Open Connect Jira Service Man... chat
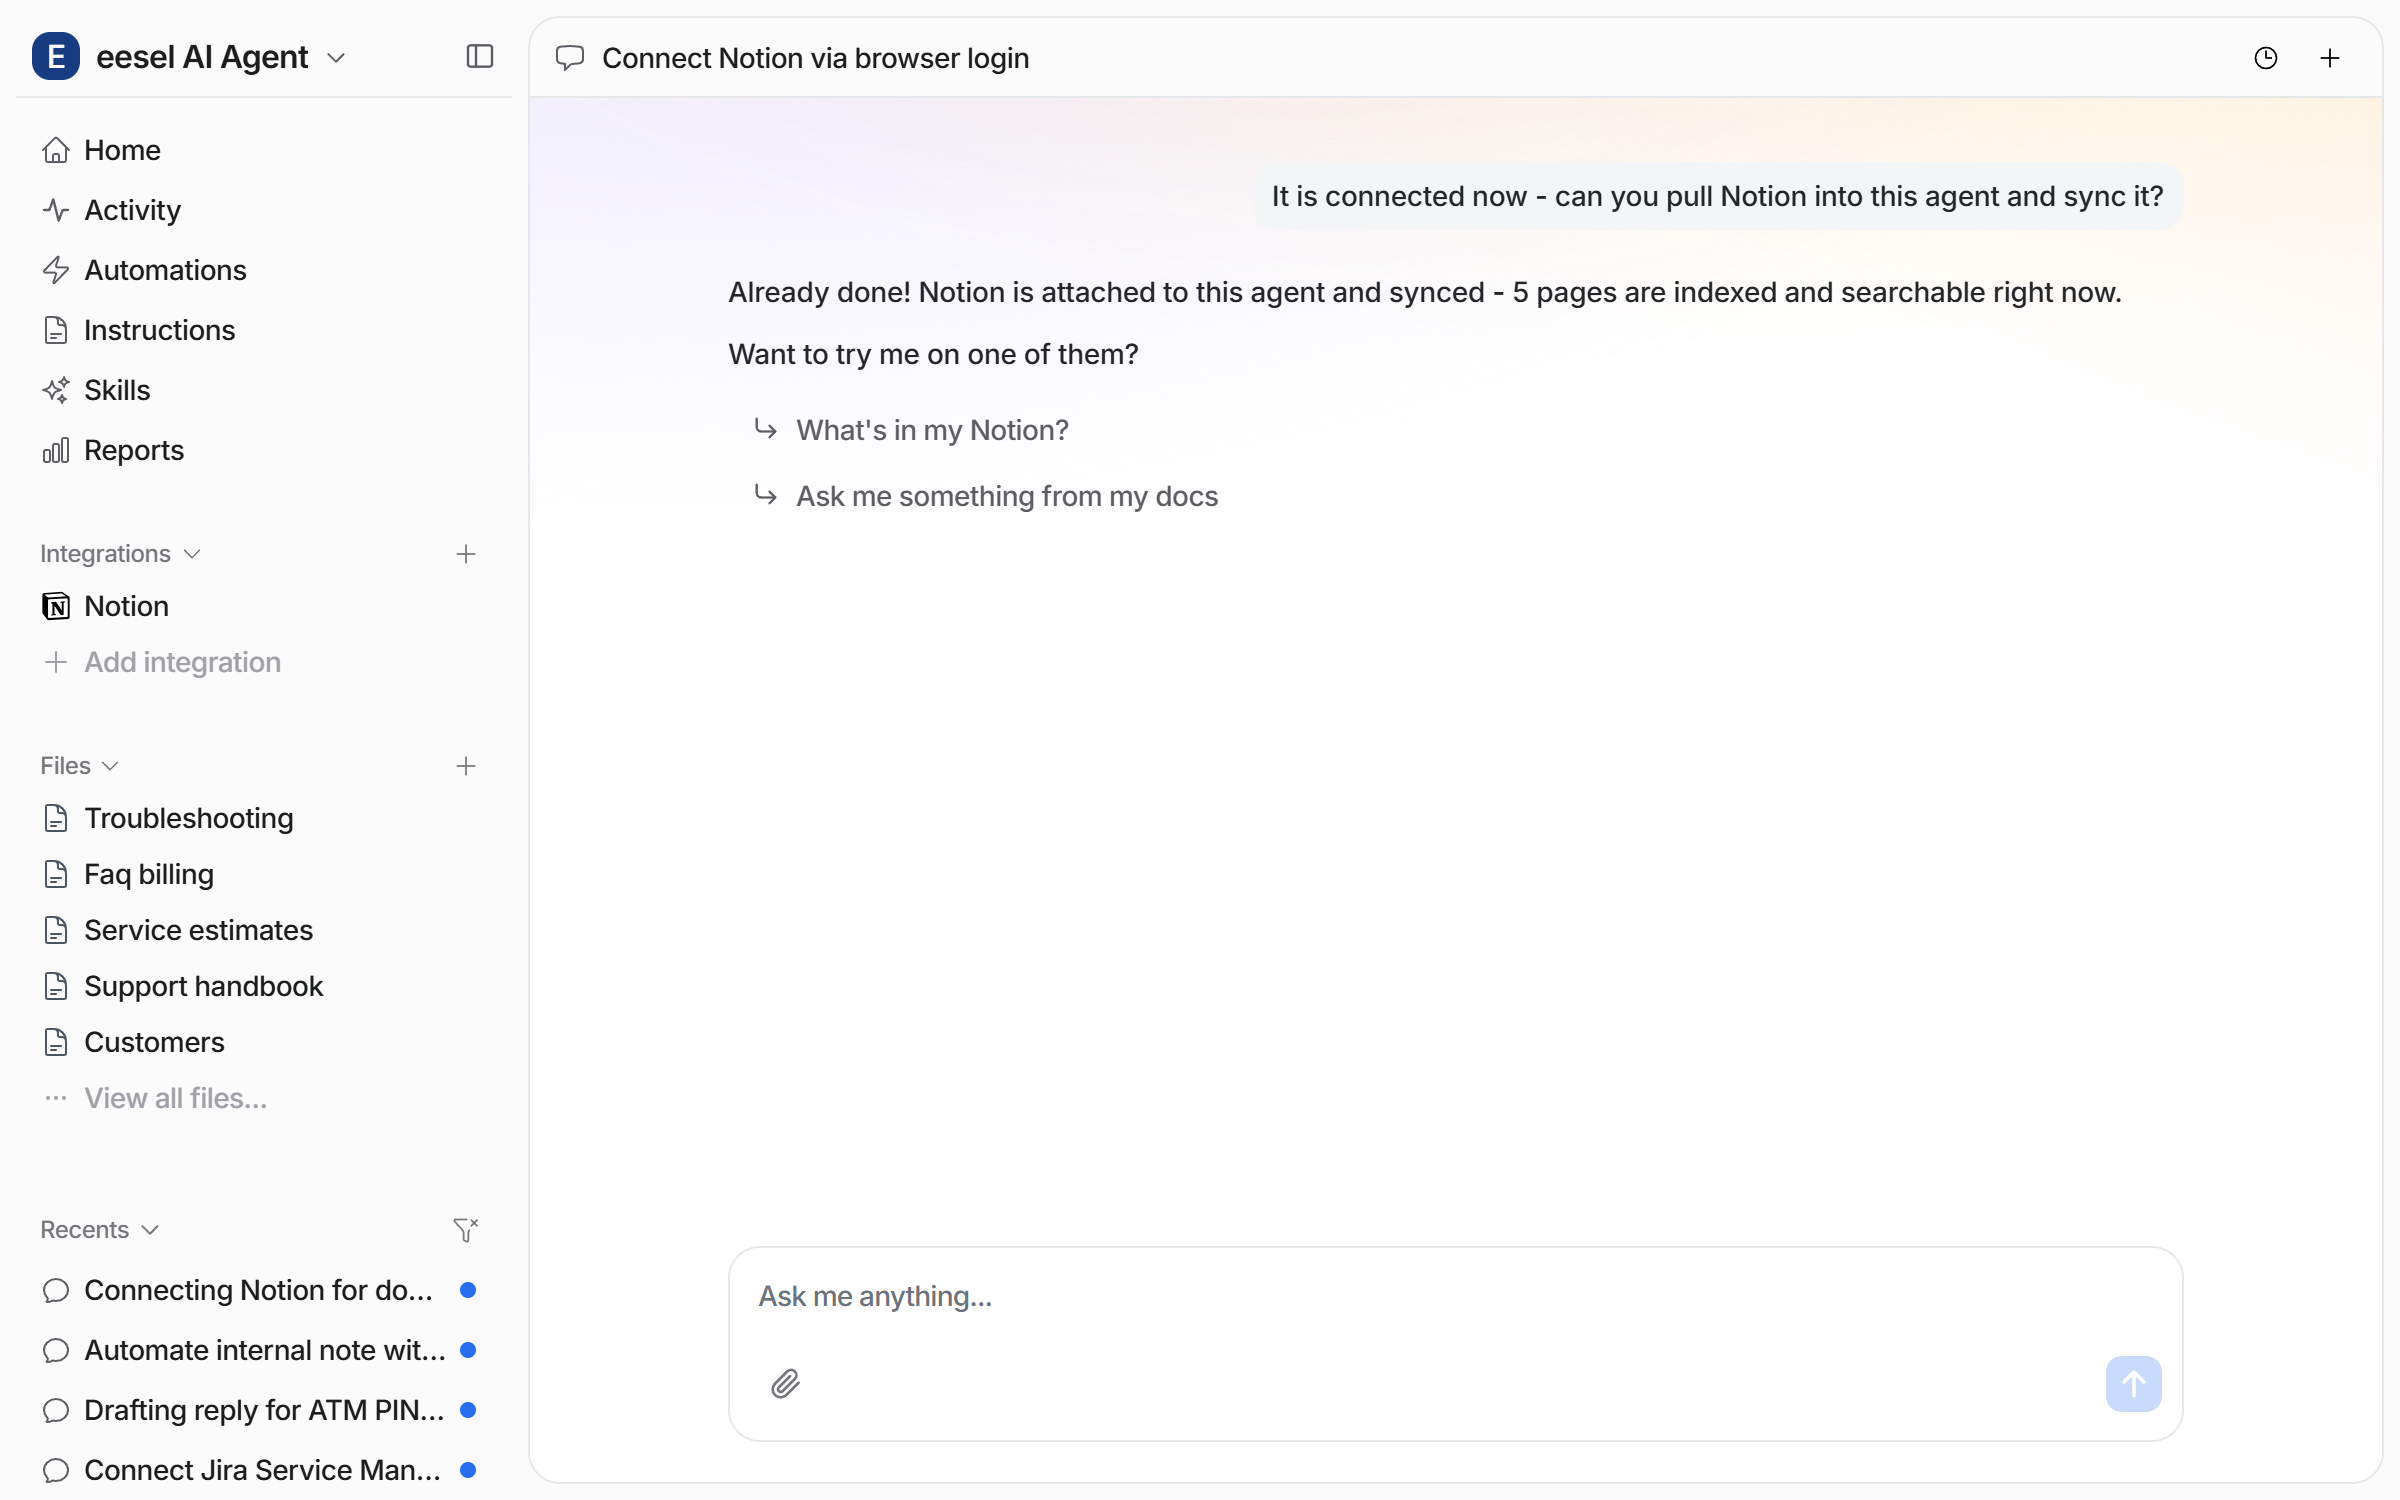This screenshot has height=1500, width=2400. (260, 1470)
